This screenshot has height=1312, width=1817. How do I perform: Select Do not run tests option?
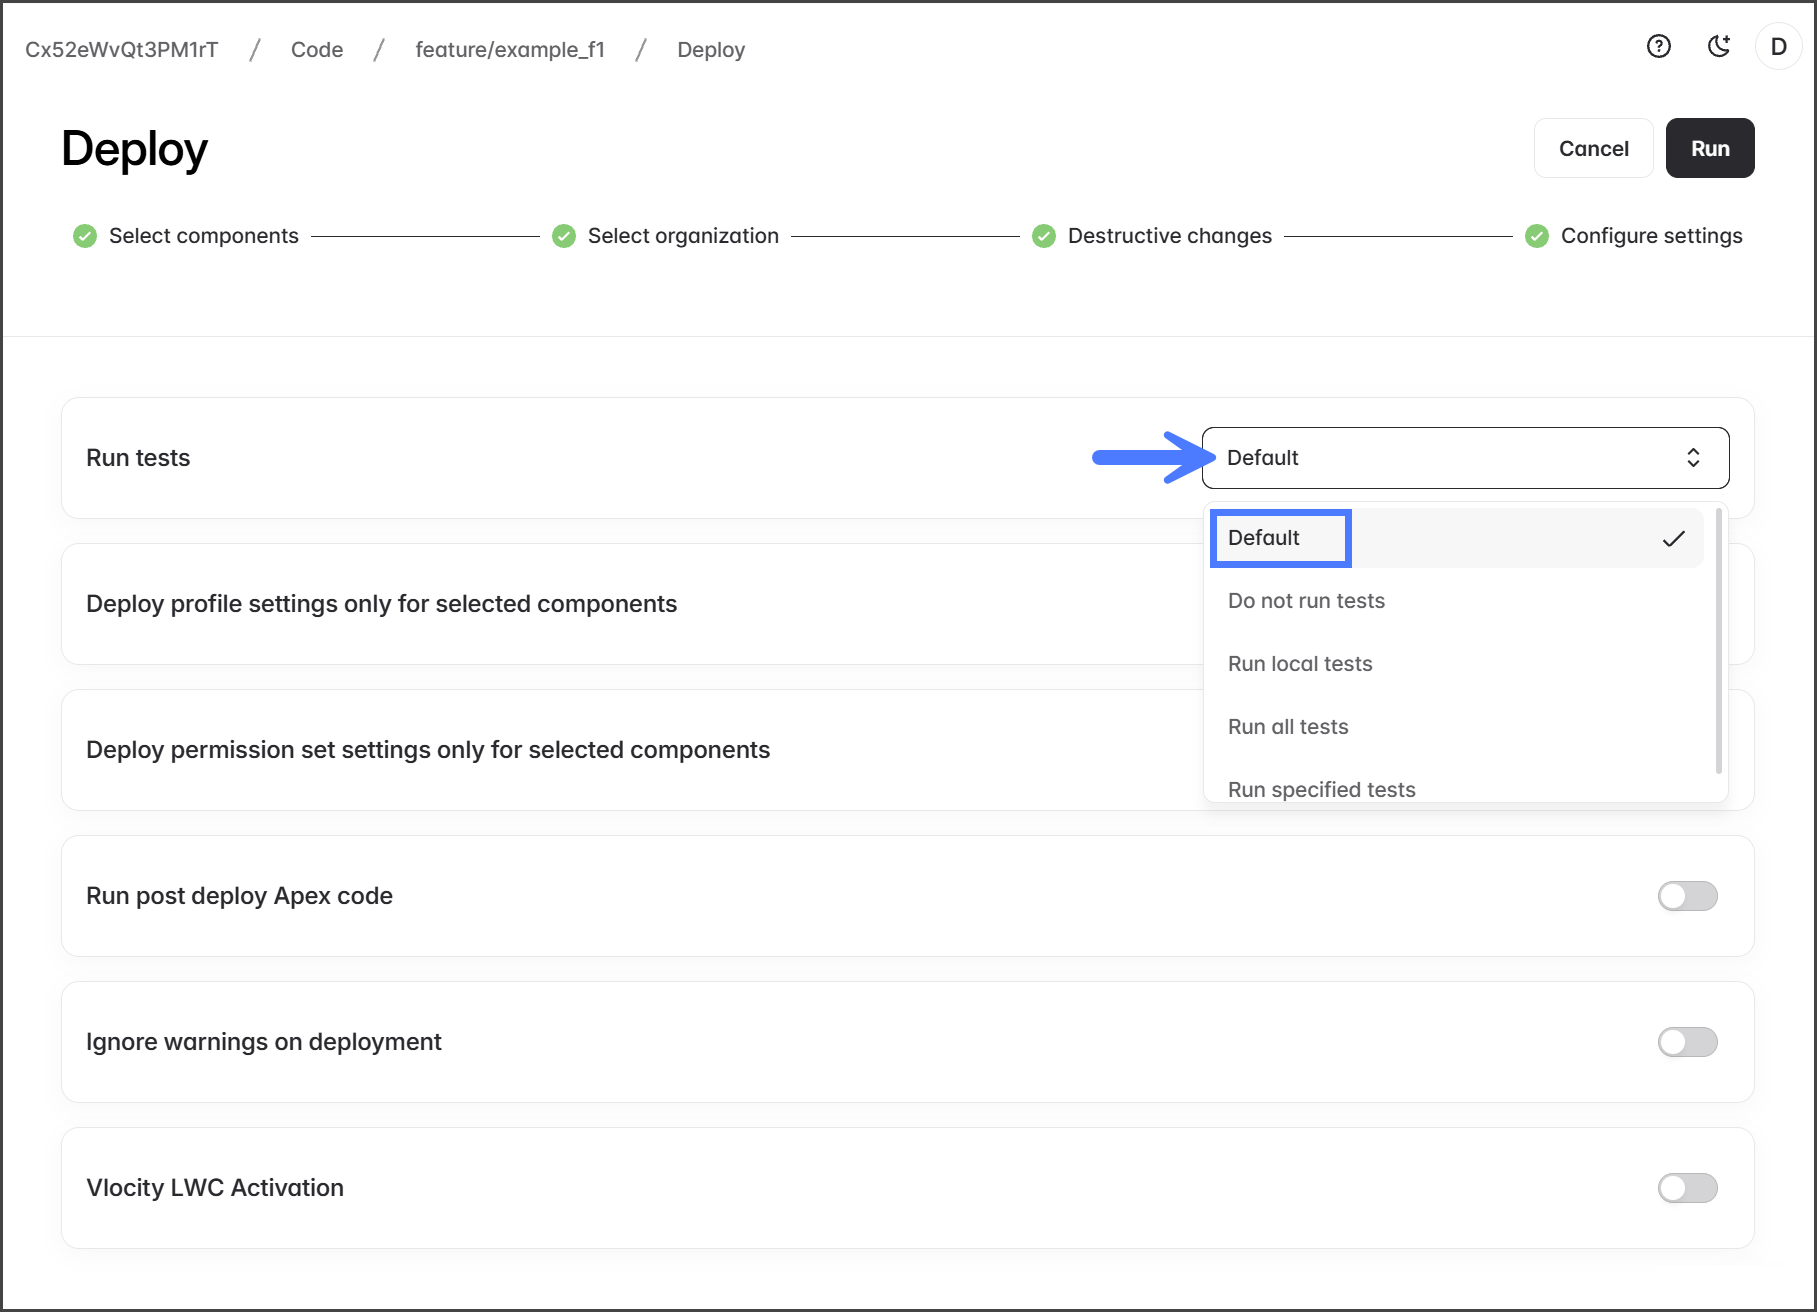[x=1306, y=601]
